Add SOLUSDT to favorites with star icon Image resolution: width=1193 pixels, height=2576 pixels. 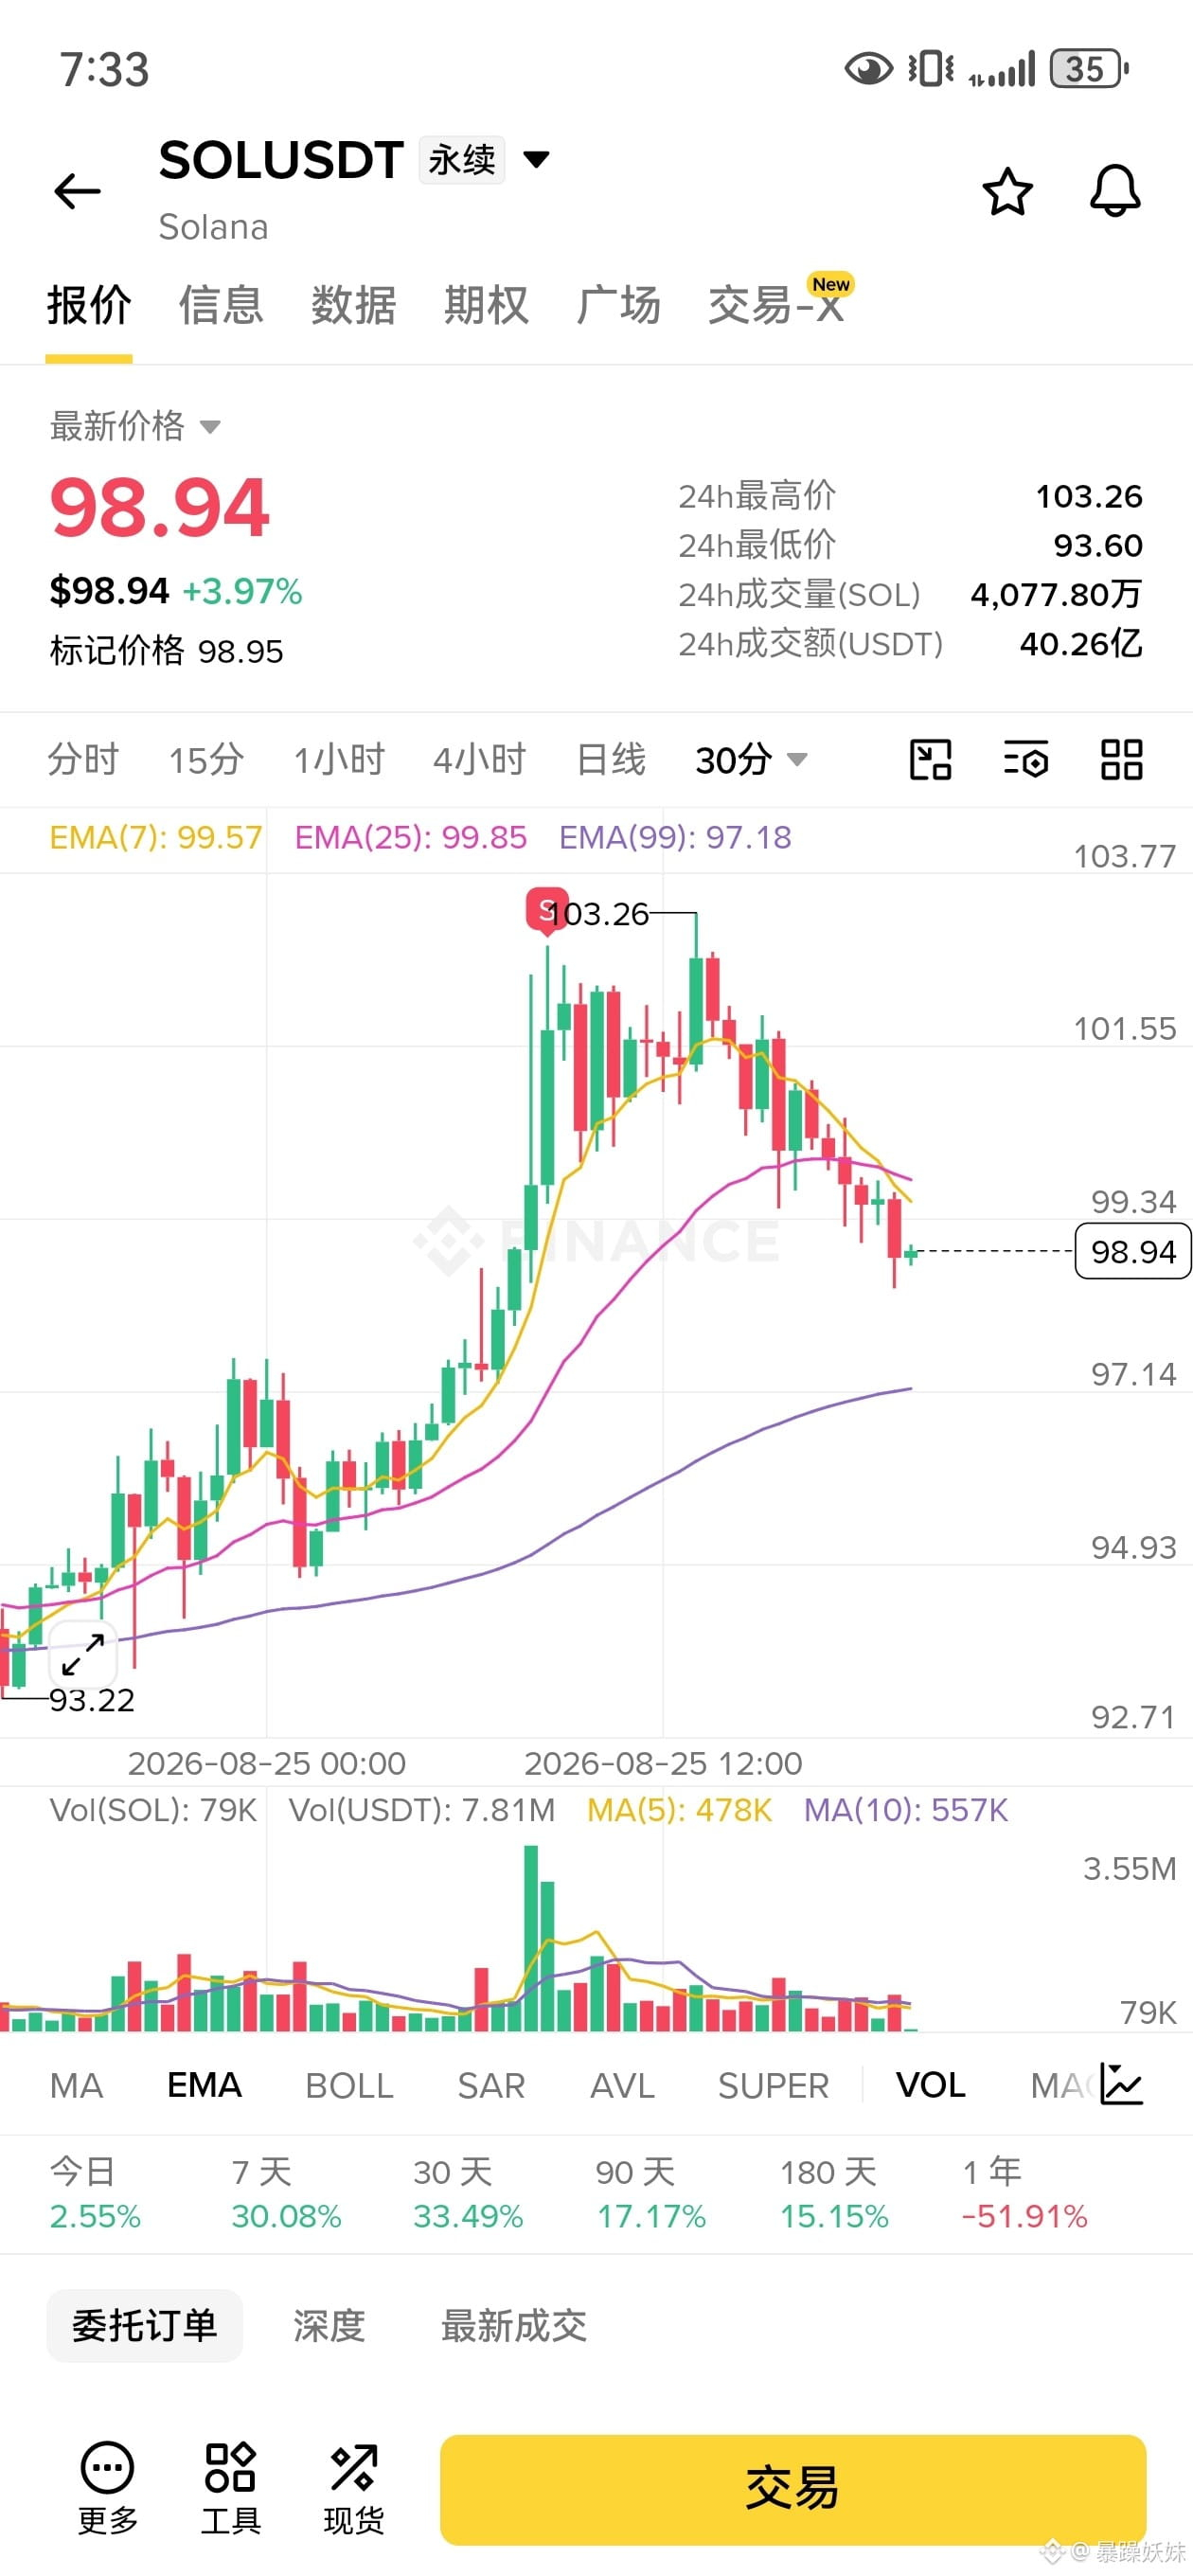click(x=1007, y=191)
